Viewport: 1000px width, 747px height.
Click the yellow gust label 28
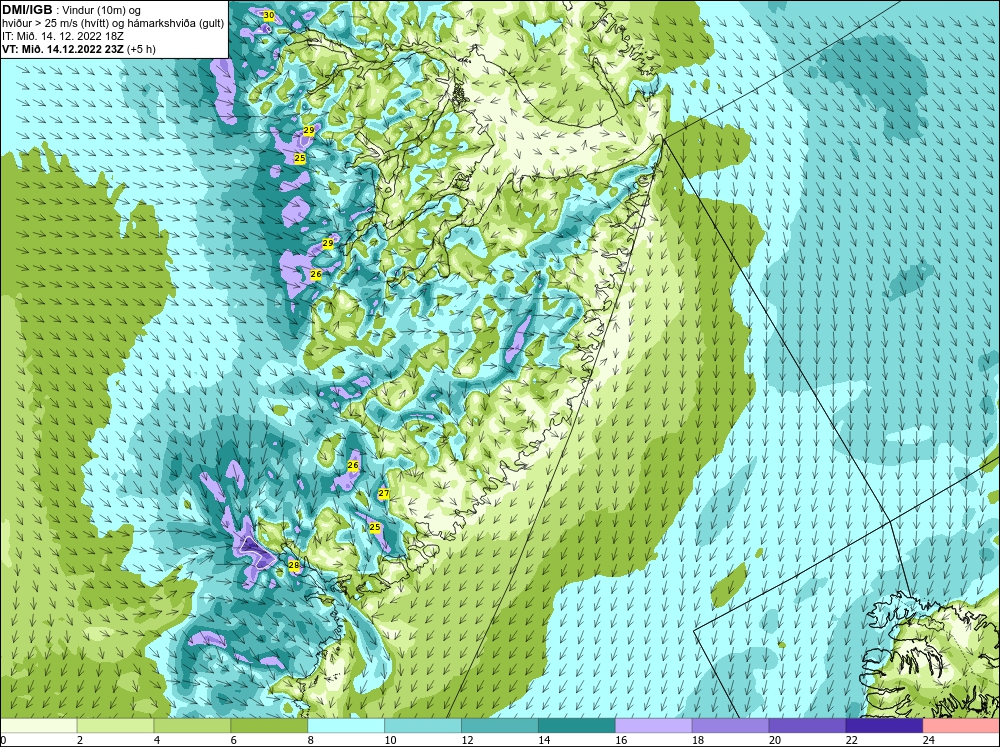click(294, 565)
